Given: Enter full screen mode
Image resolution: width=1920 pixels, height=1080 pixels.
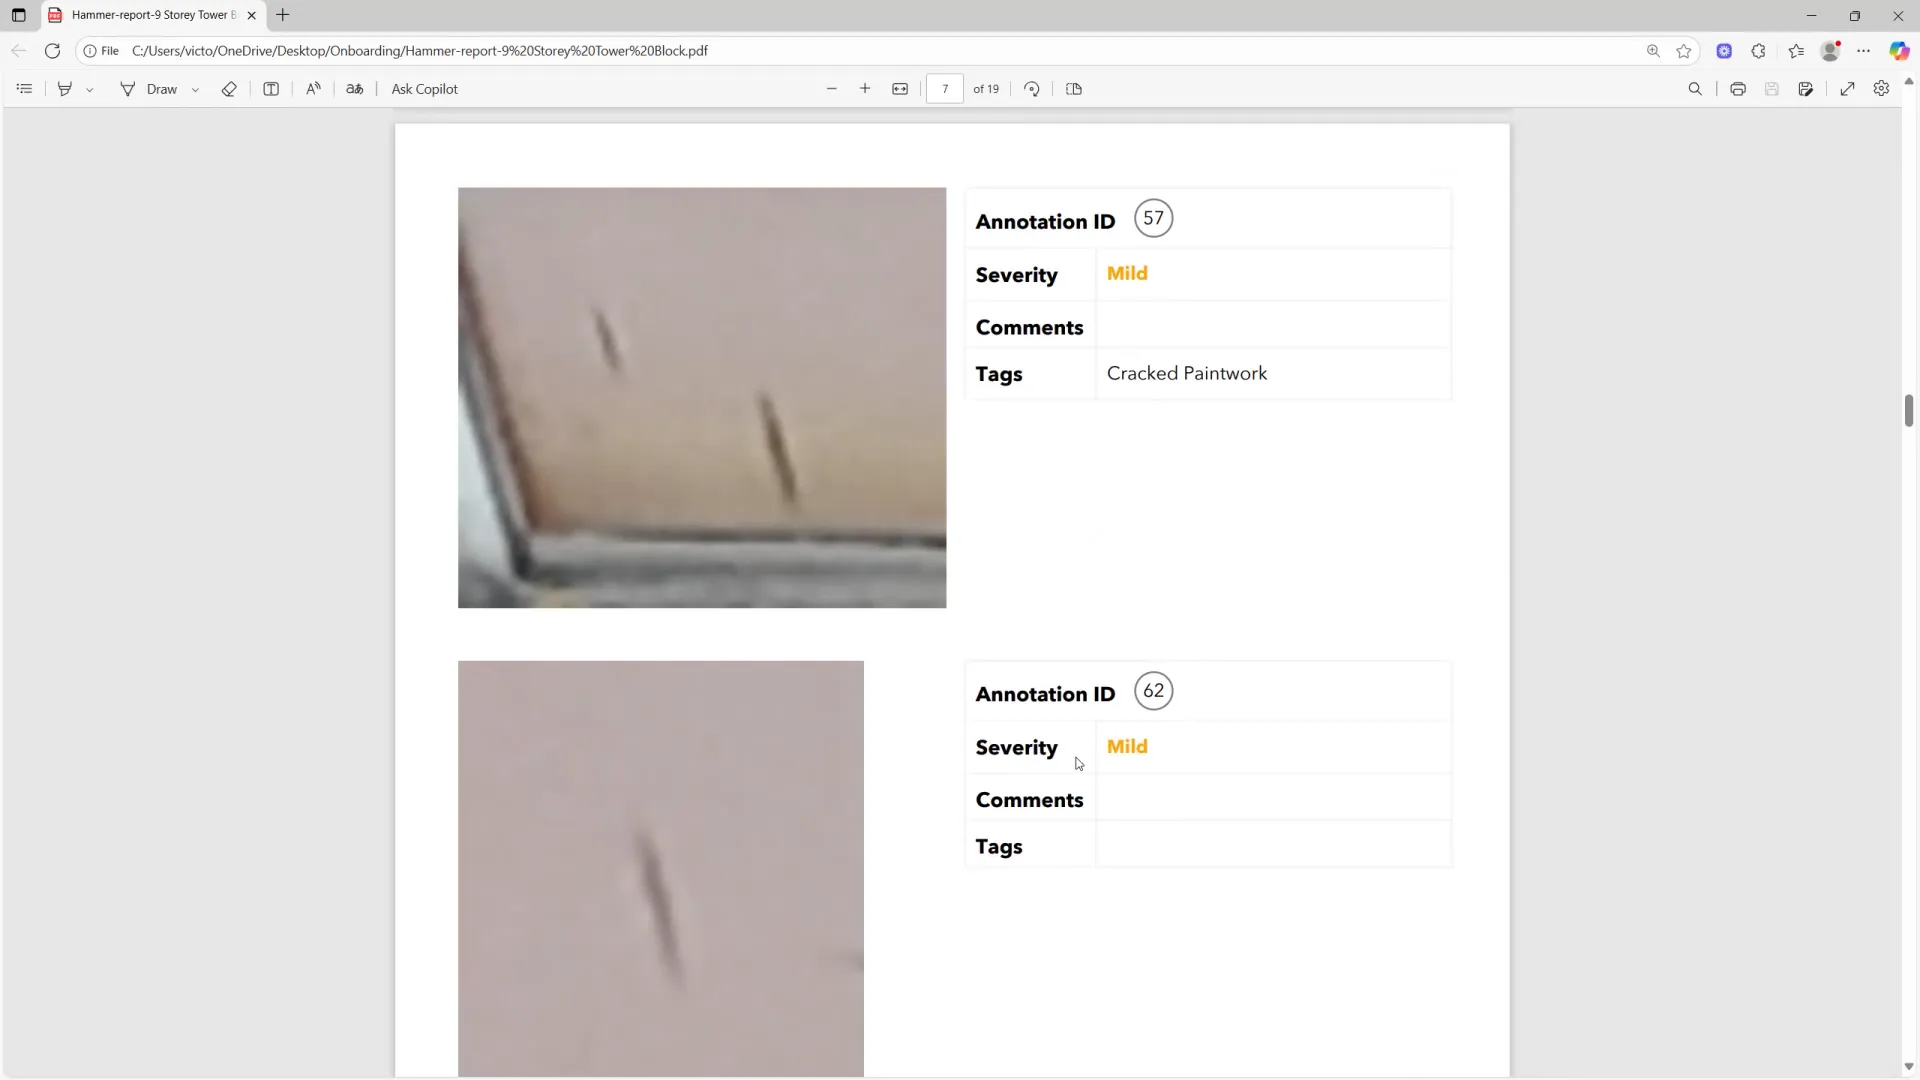Looking at the screenshot, I should pos(1848,89).
